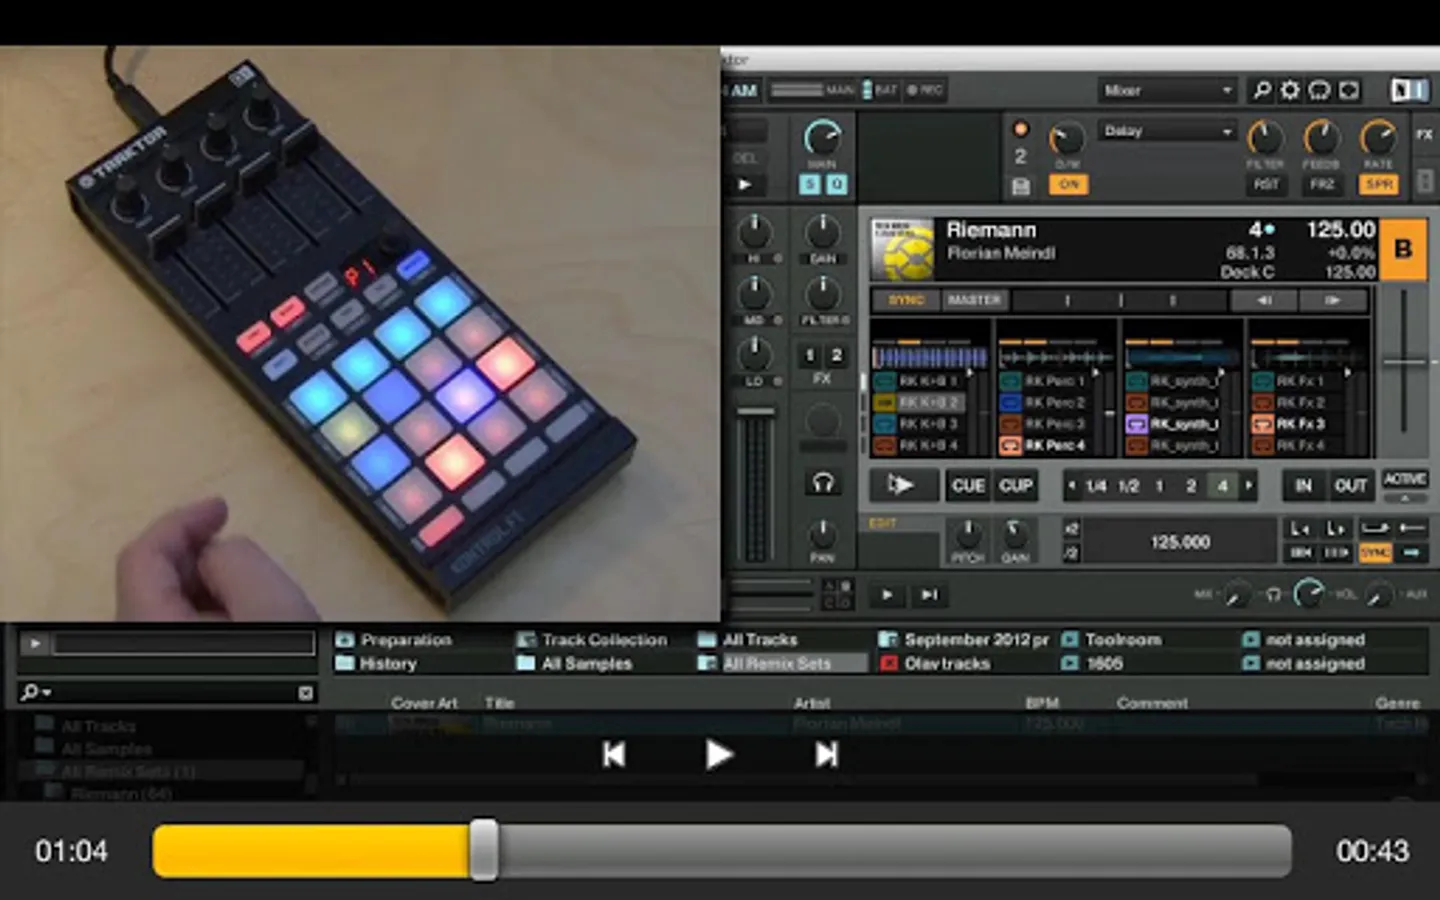The width and height of the screenshot is (1440, 900).
Task: Click the headphone-shaped icon in Traktor header
Action: tap(1320, 90)
